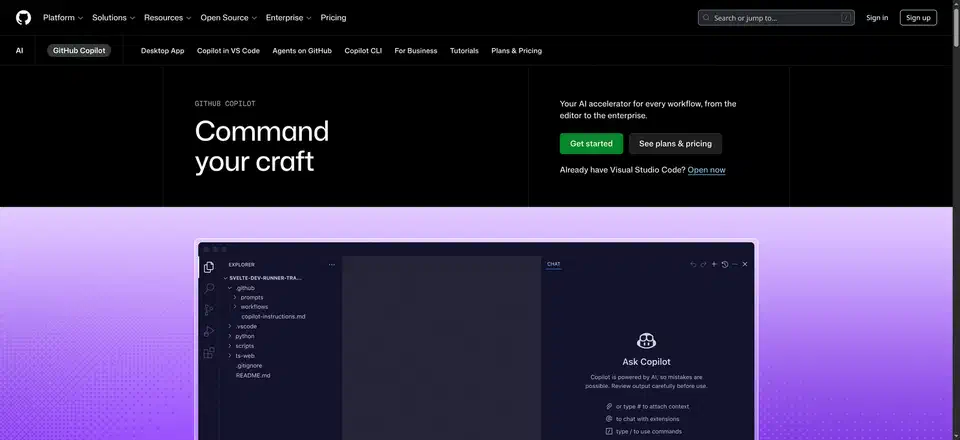This screenshot has height=440, width=960.
Task: Click the chat redo arrow icon
Action: tap(703, 264)
